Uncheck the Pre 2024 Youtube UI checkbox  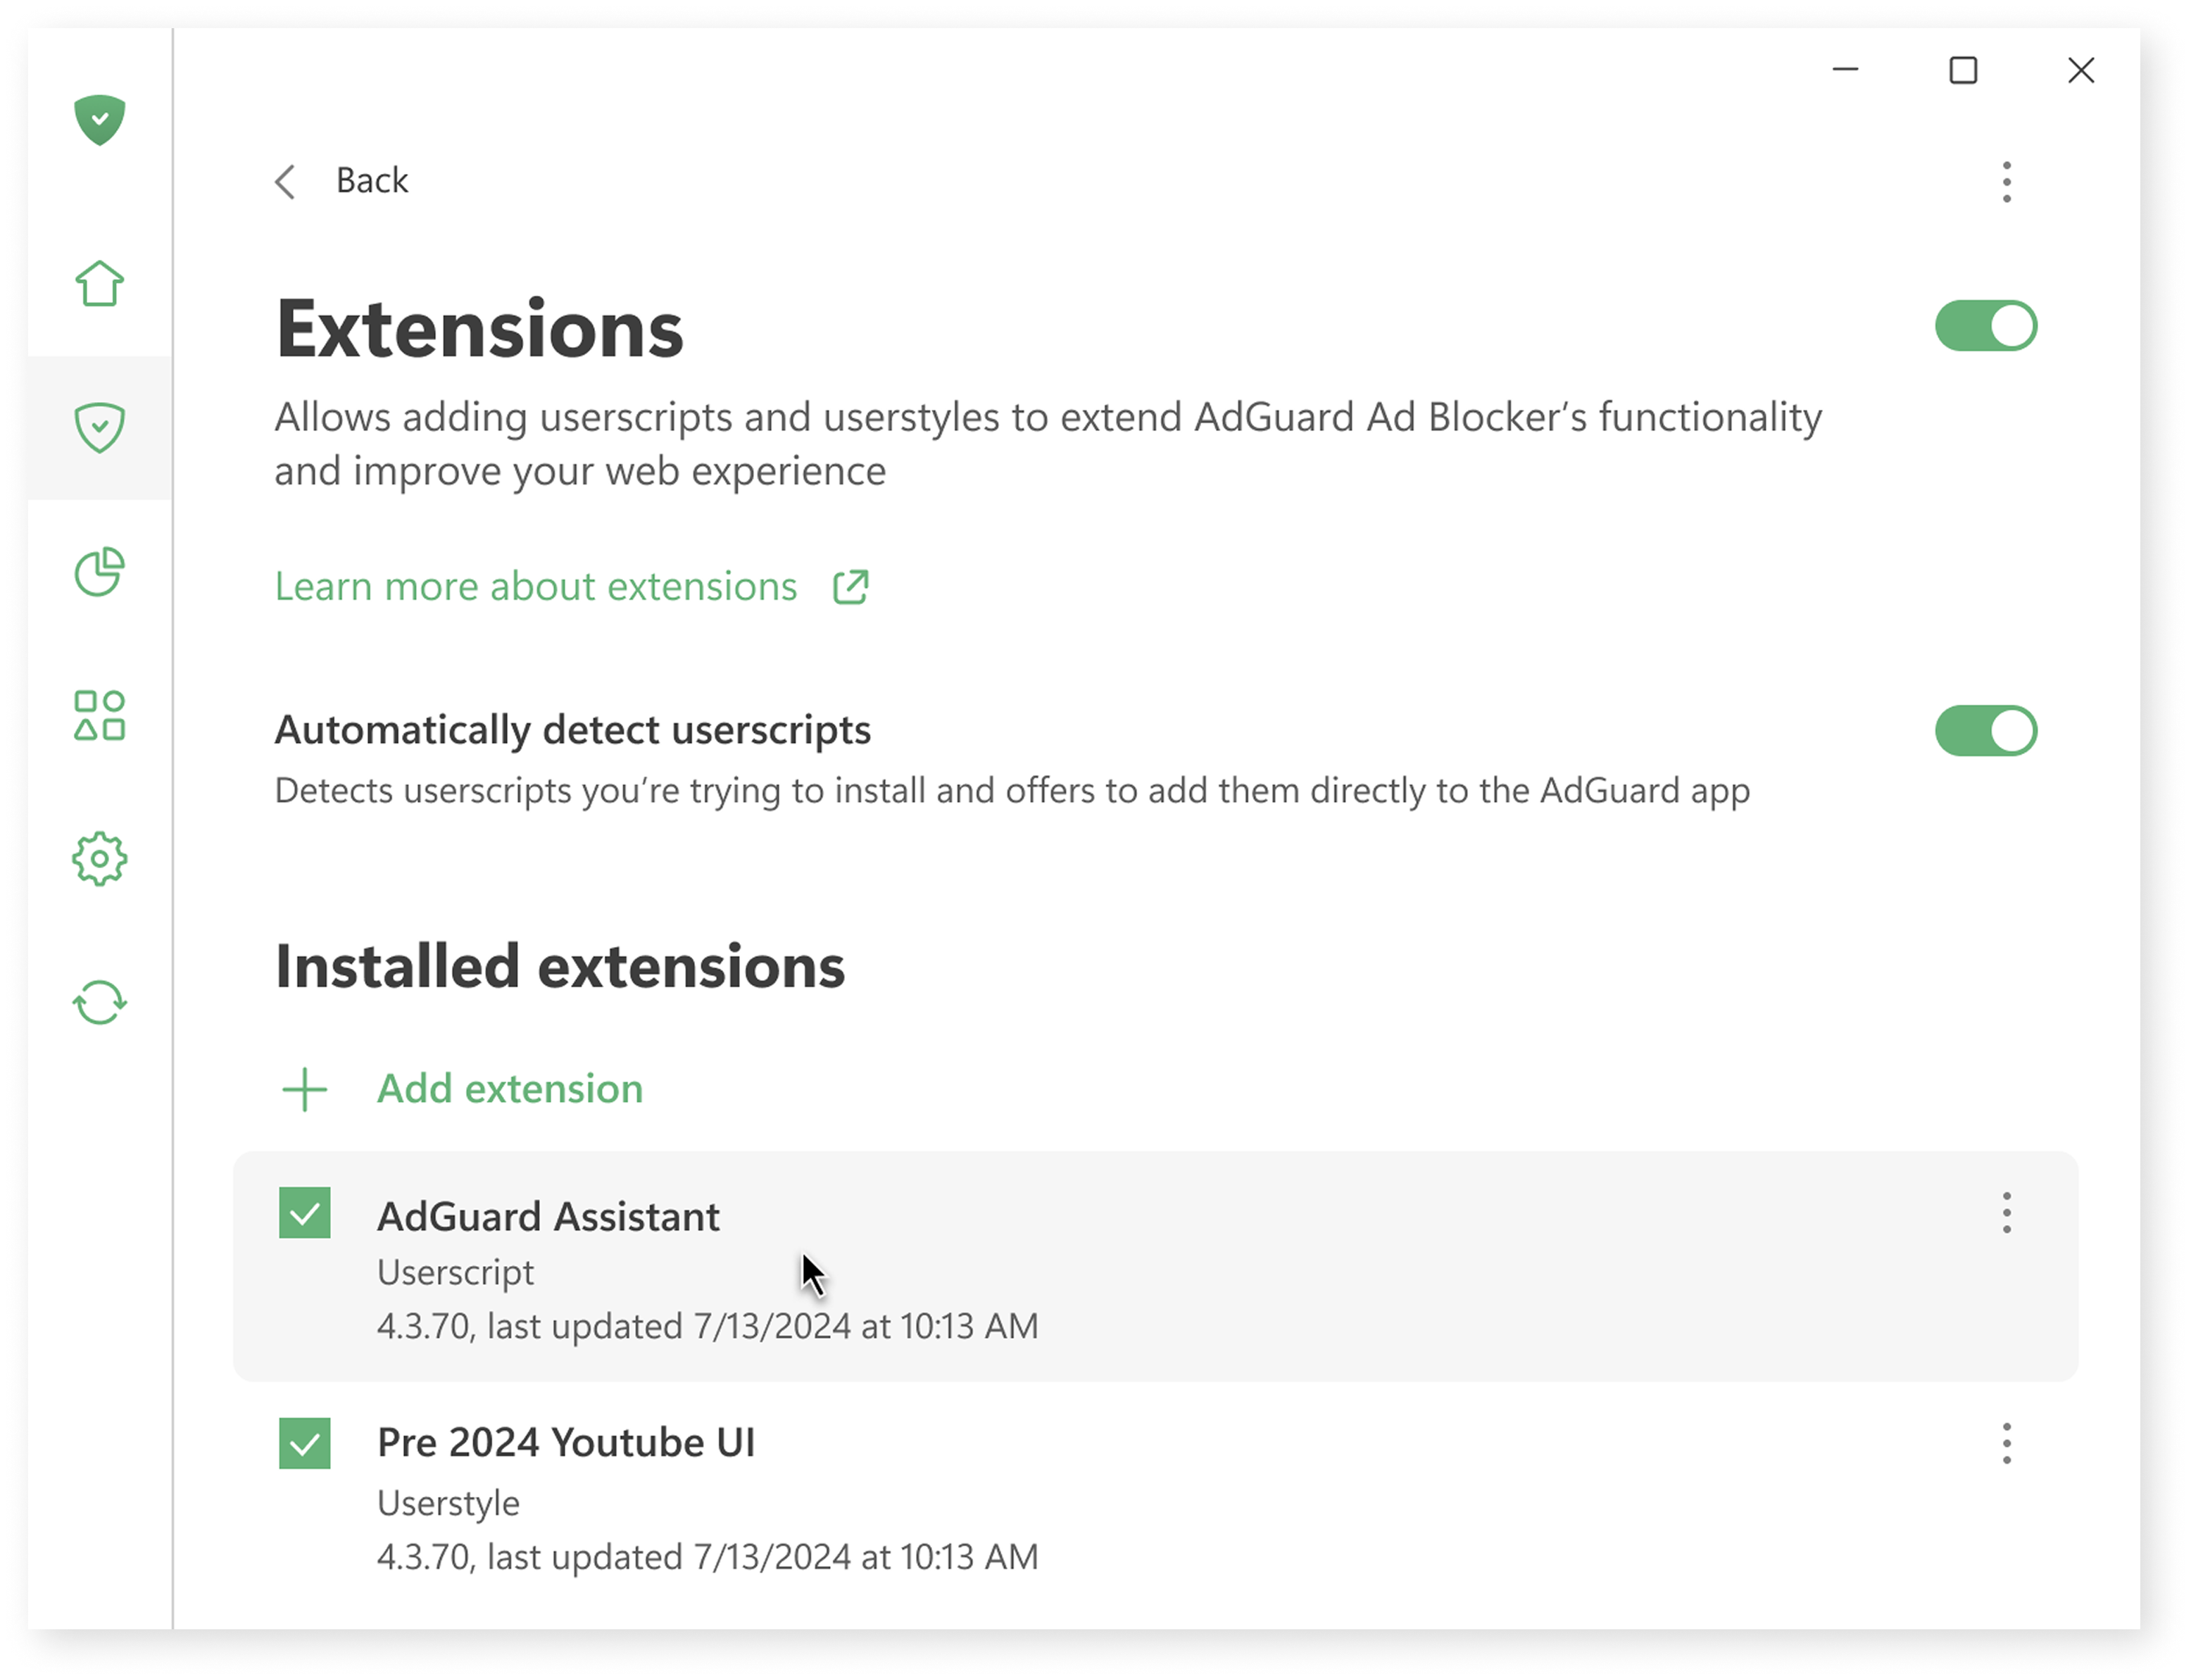[x=305, y=1444]
